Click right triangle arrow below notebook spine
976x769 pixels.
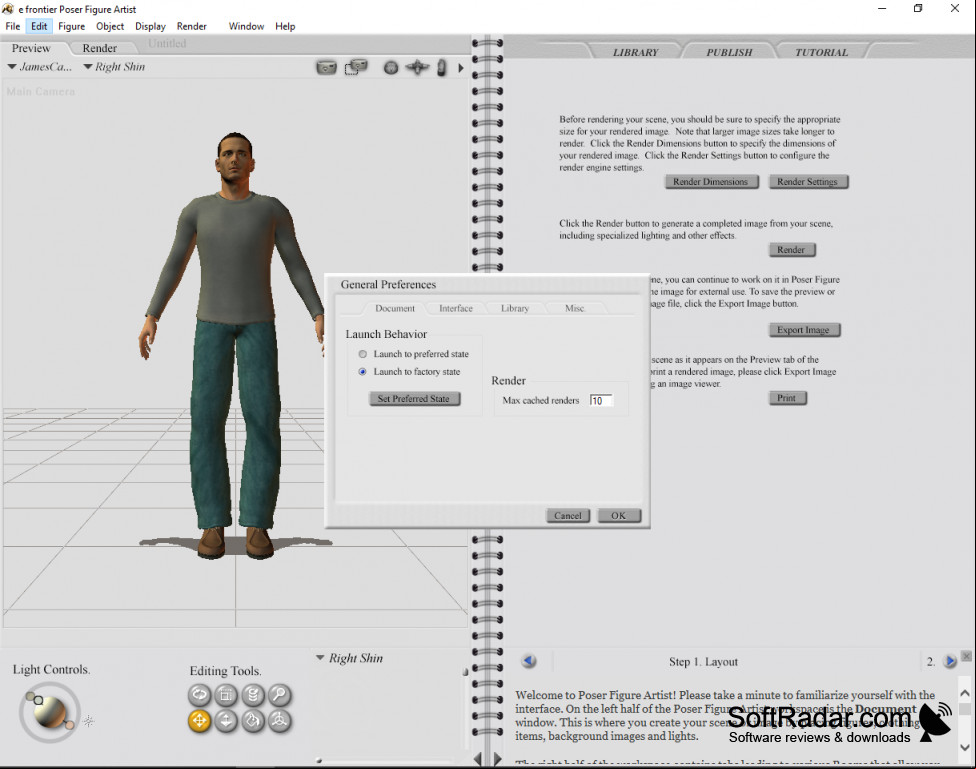[x=497, y=758]
